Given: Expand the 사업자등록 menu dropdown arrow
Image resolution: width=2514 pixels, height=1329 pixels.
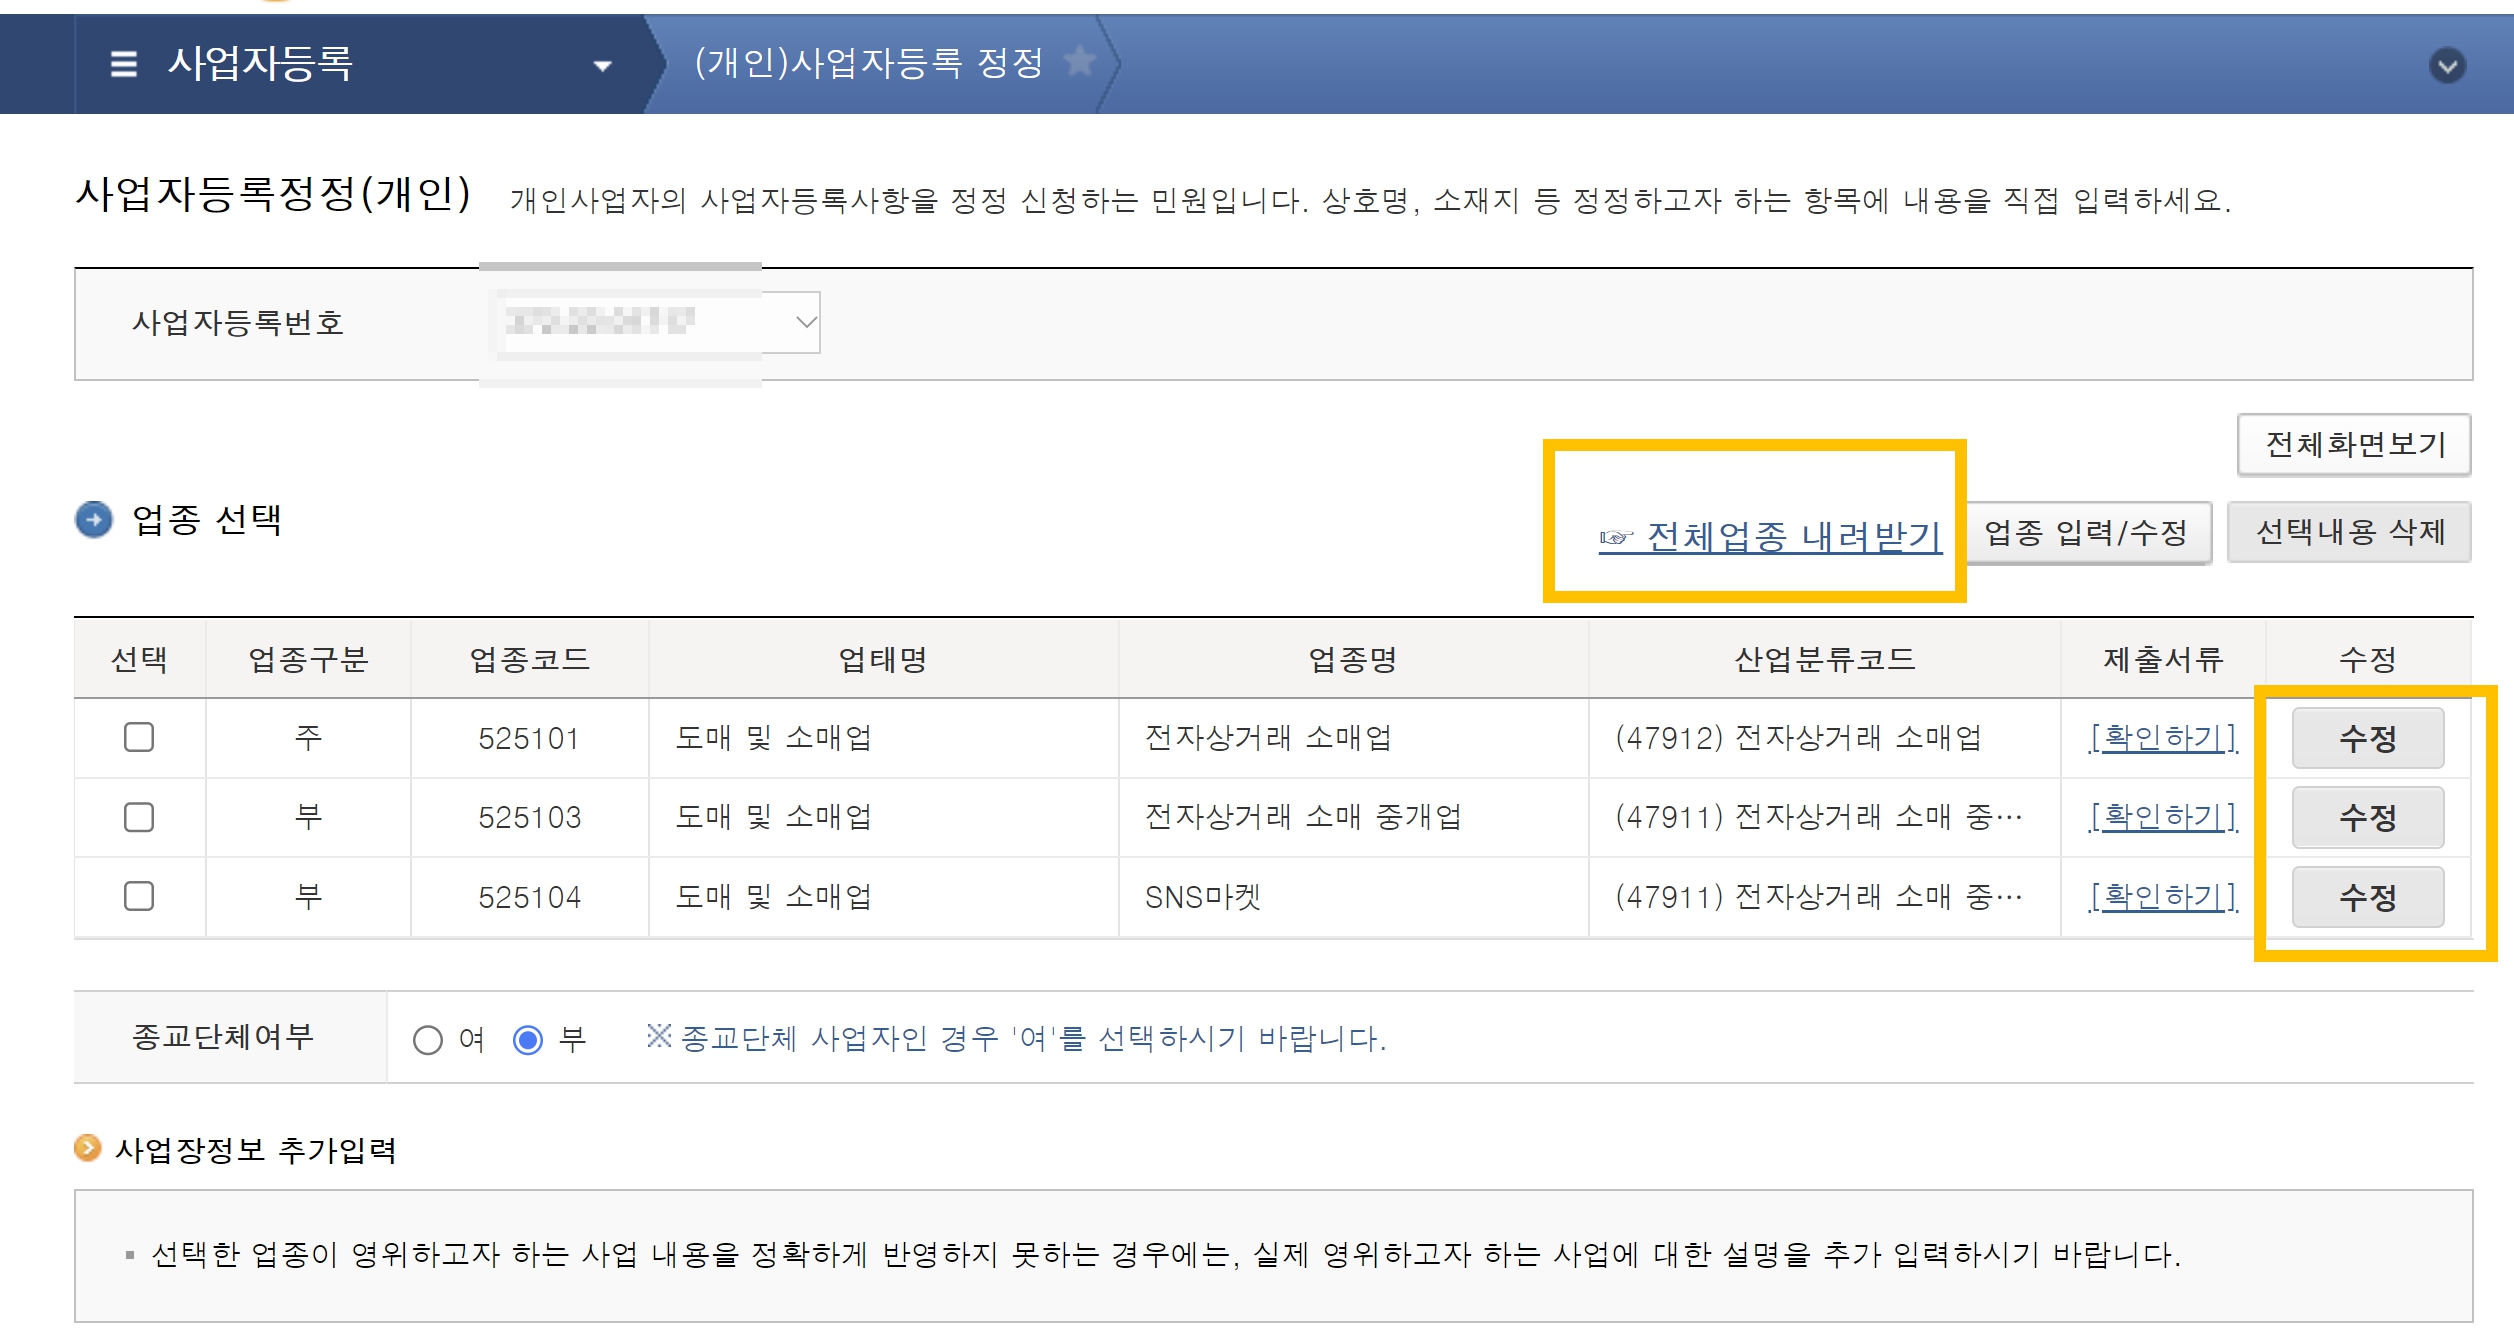Looking at the screenshot, I should click(x=602, y=66).
